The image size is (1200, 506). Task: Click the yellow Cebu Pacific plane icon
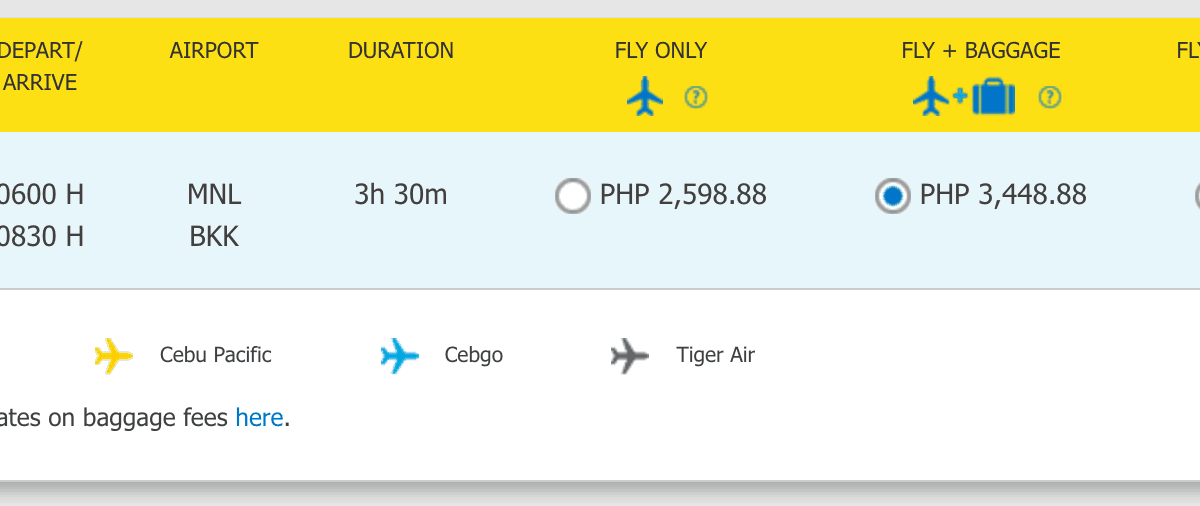point(113,355)
